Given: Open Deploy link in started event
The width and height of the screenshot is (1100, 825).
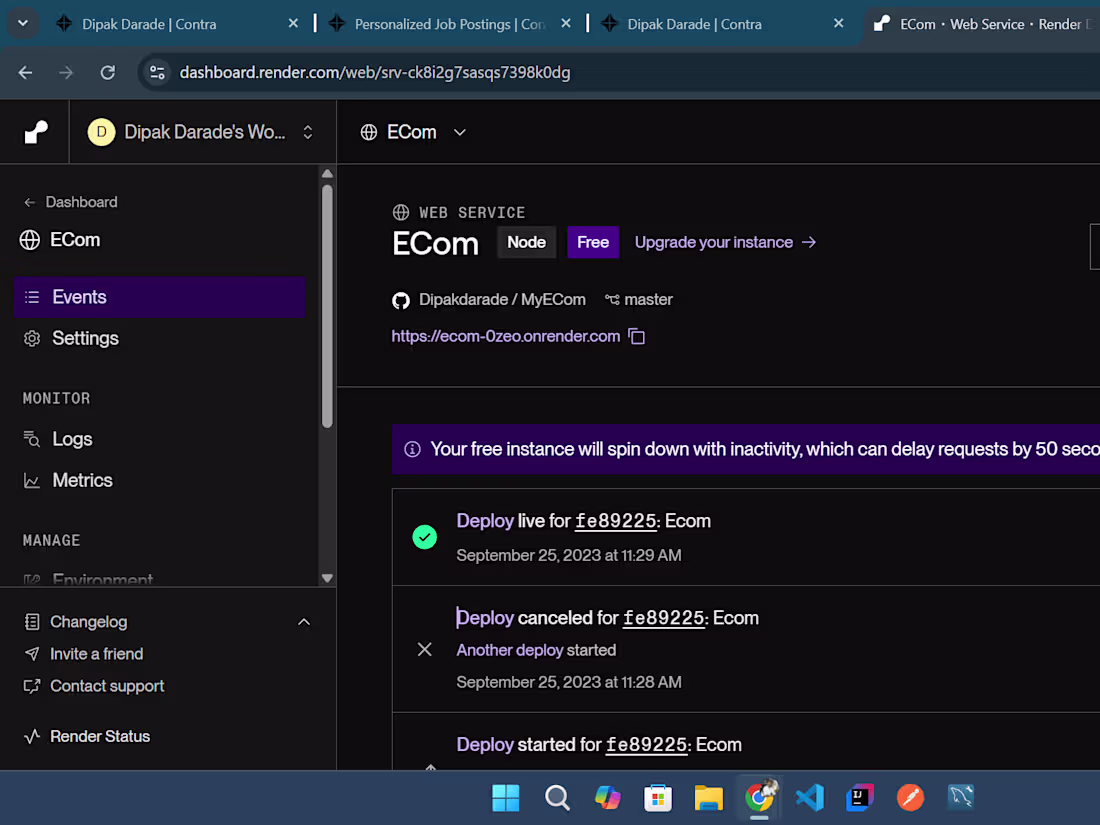Looking at the screenshot, I should (485, 745).
